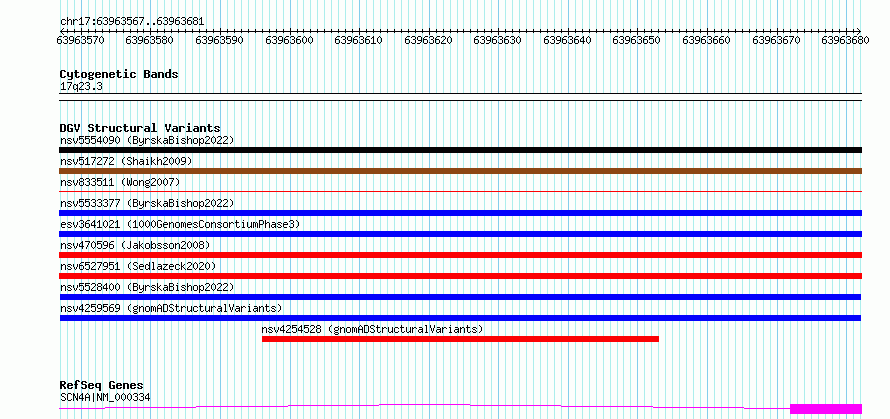Select the red nsv470596 variant bar
Image resolution: width=890 pixels, height=419 pixels.
460,255
